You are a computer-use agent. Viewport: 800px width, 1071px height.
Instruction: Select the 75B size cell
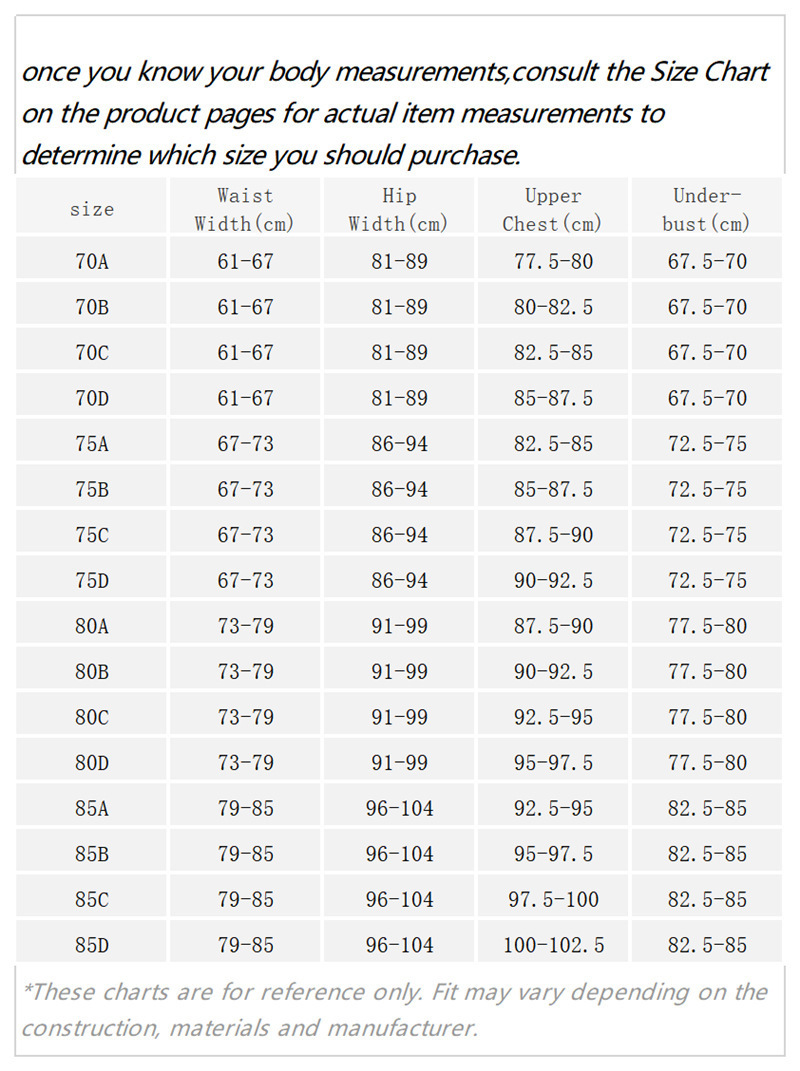(91, 490)
